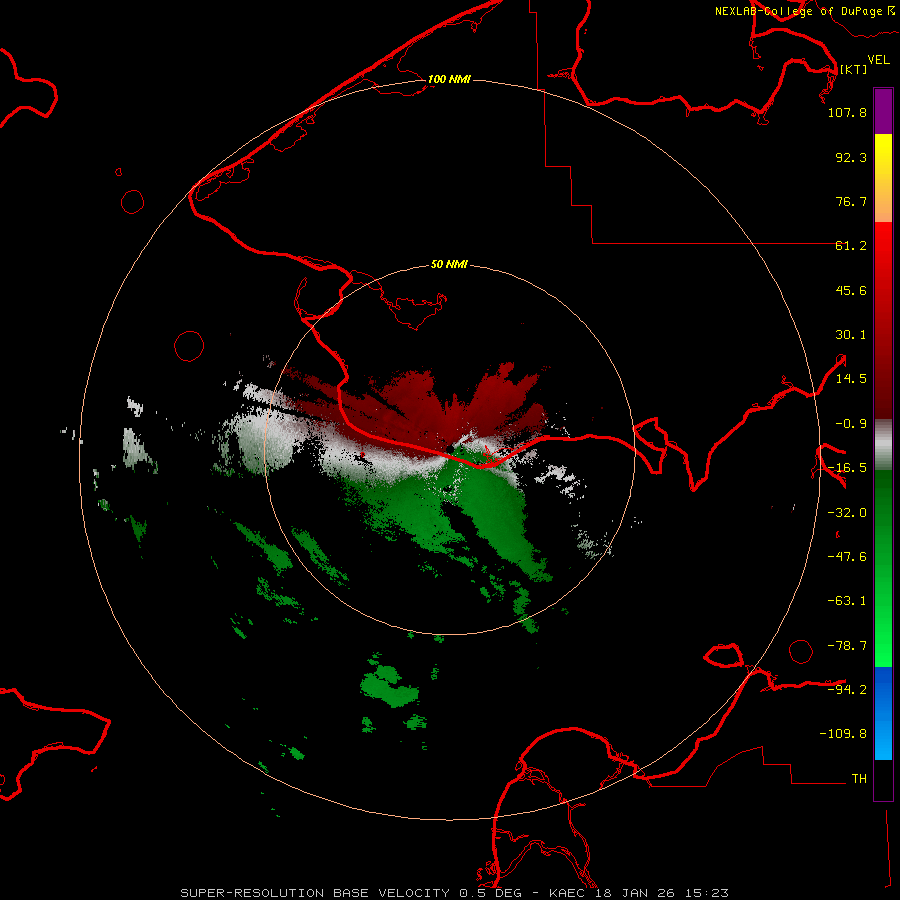Click the 50 NMI range ring label
This screenshot has width=900, height=900.
click(x=449, y=265)
